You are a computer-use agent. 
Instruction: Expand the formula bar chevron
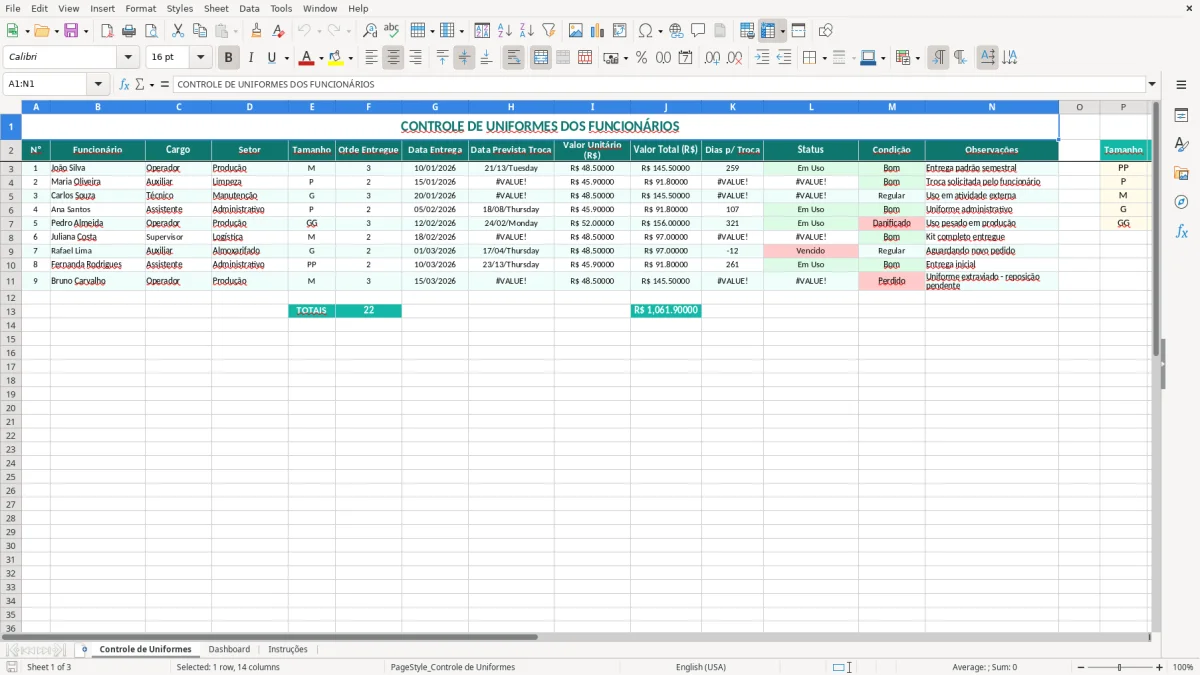click(1153, 84)
